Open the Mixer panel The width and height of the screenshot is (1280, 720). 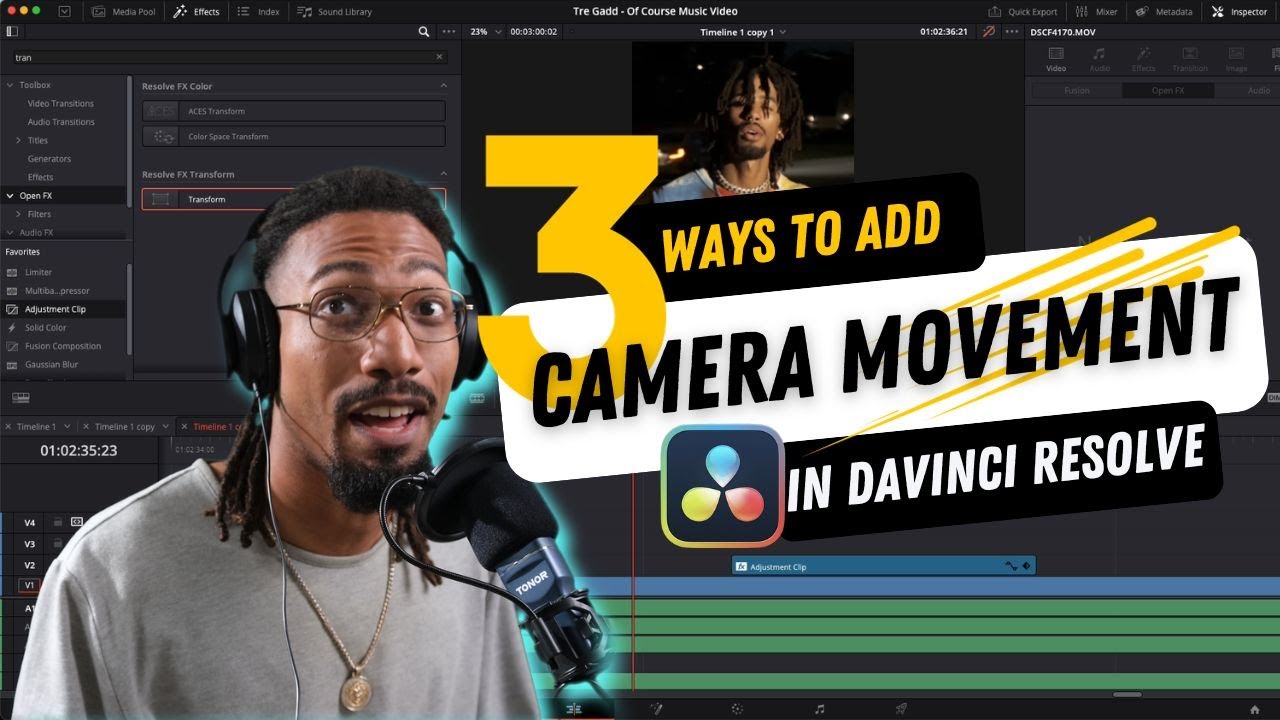[1097, 12]
